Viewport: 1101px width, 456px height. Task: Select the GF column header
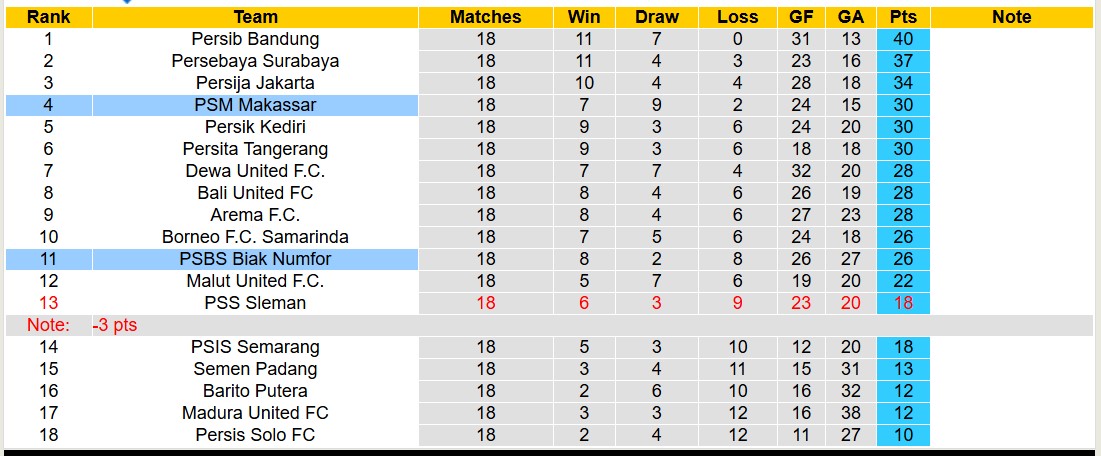[800, 17]
